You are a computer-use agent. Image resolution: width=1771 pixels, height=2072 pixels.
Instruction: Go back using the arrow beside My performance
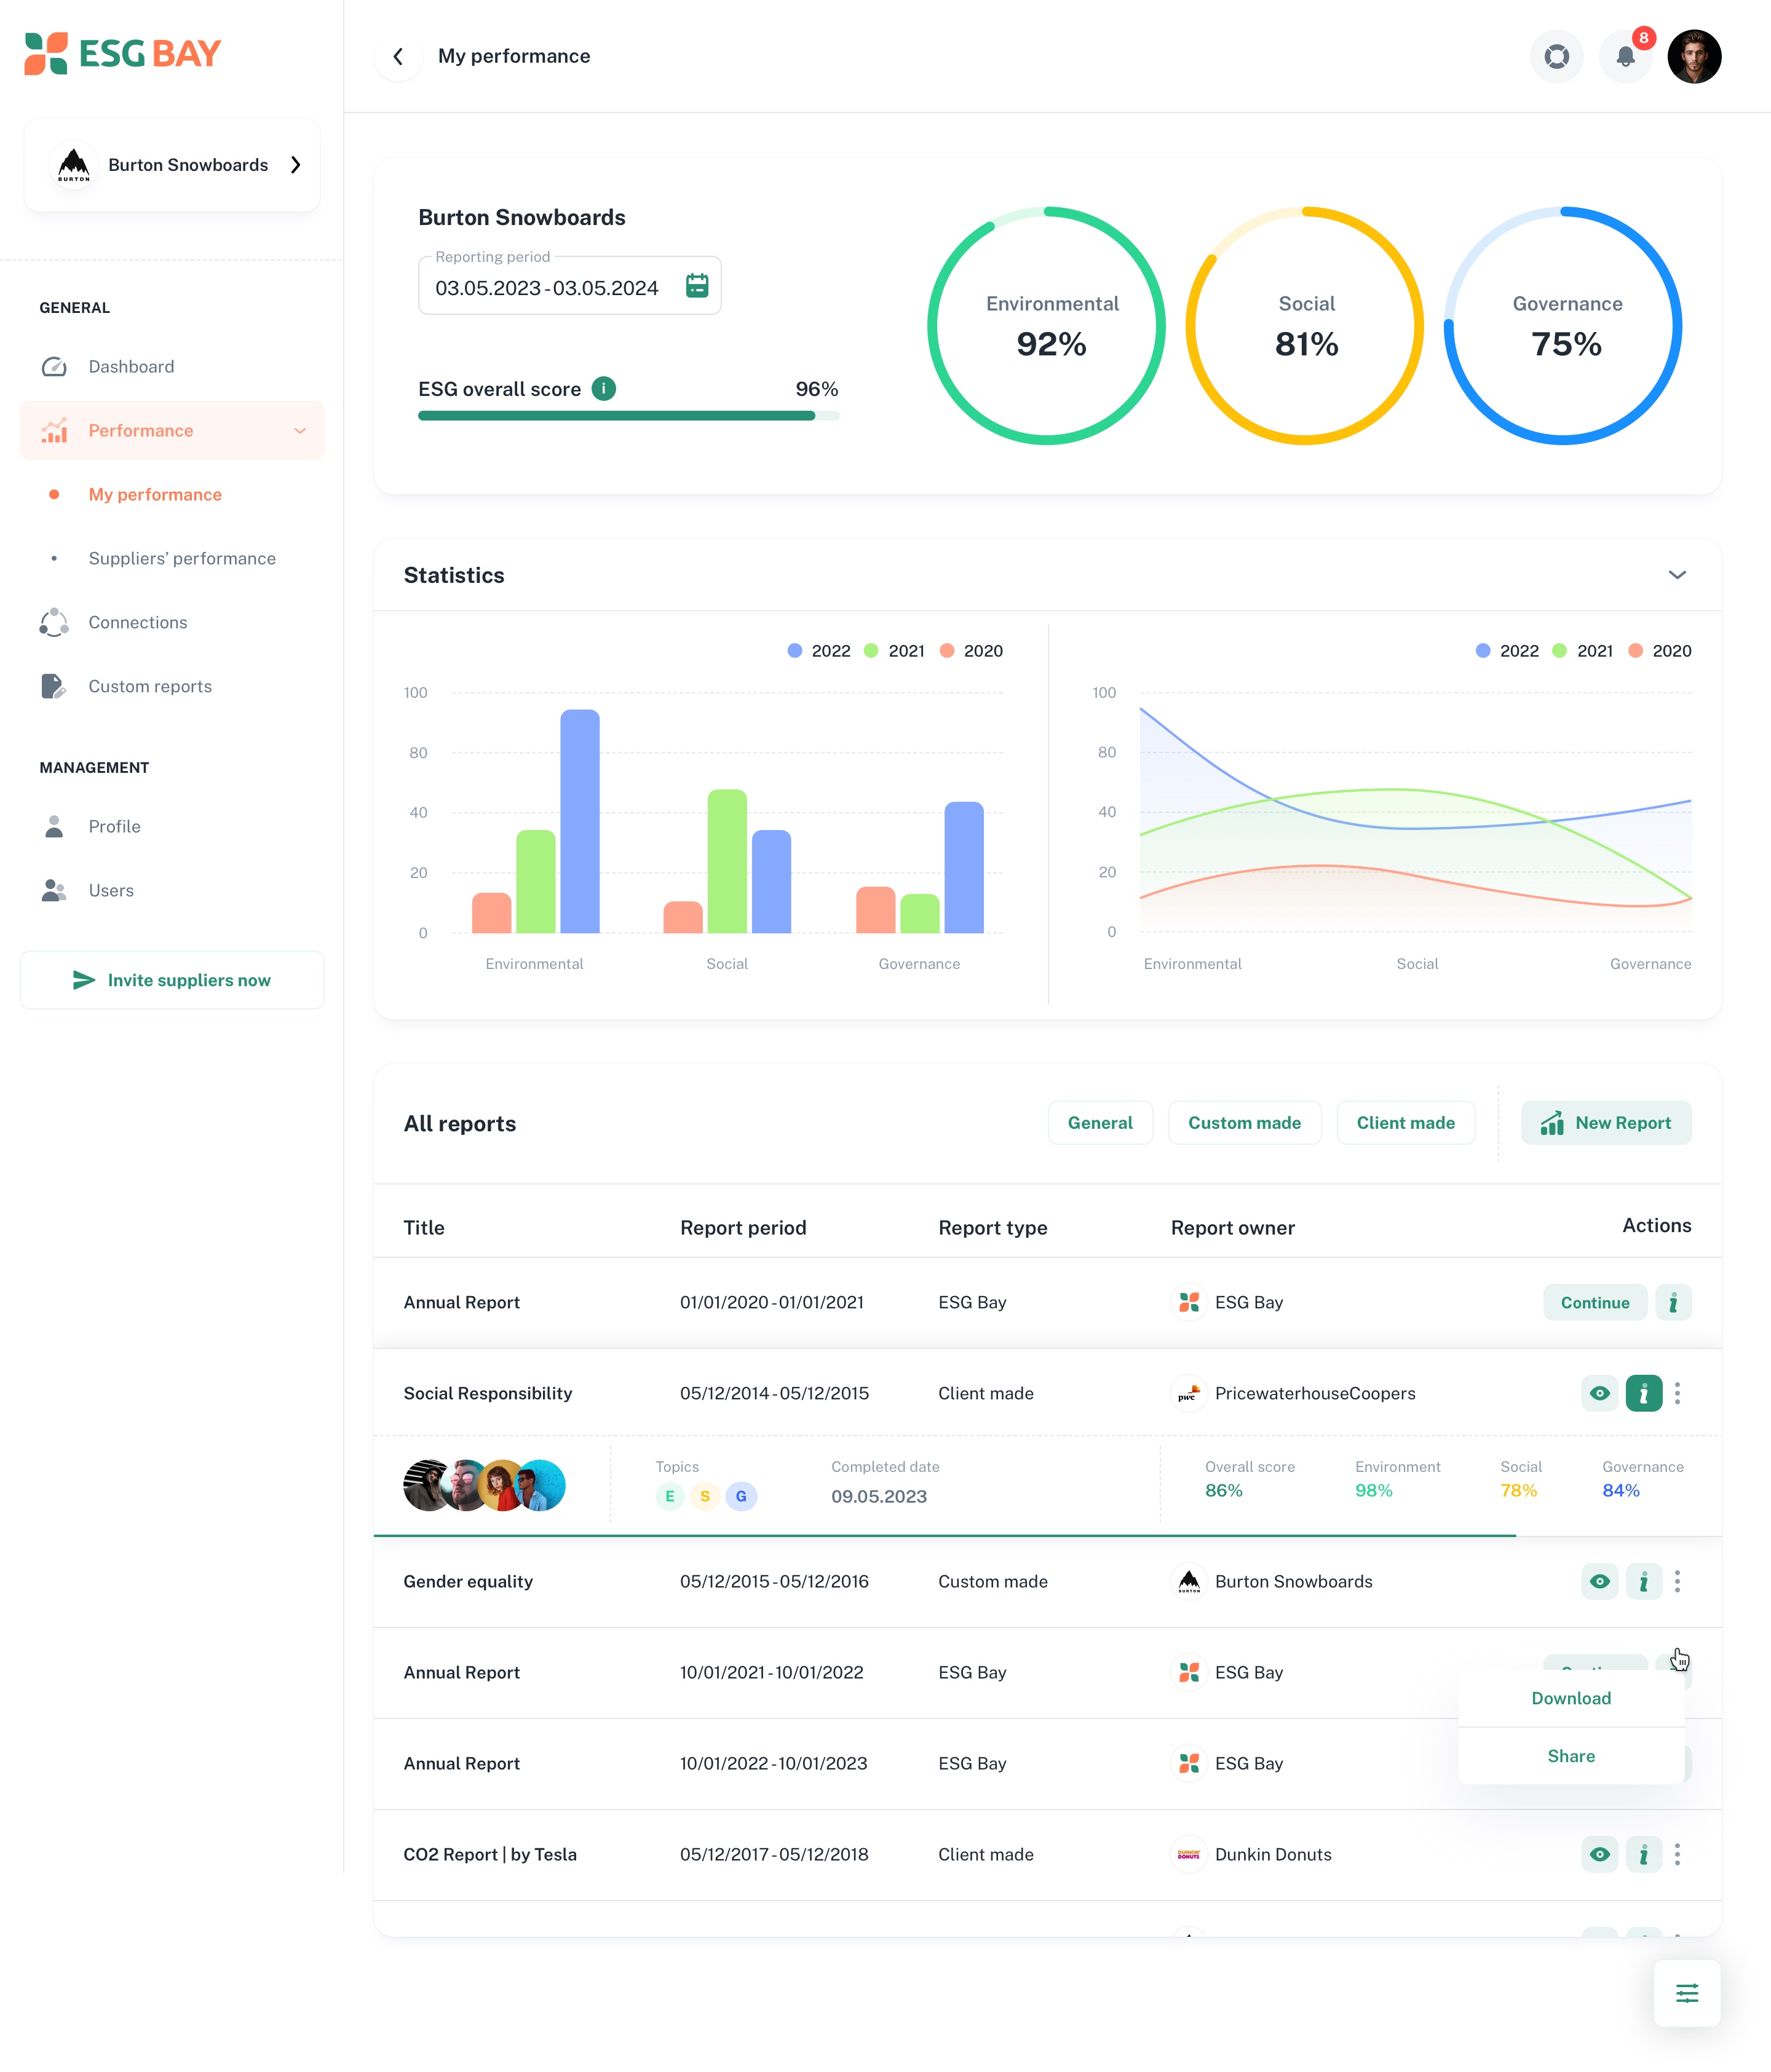398,56
